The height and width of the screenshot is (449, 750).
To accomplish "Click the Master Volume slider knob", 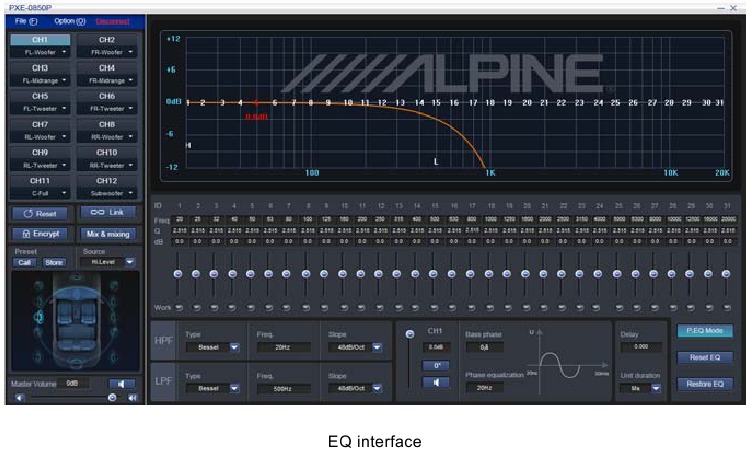I will pos(112,397).
